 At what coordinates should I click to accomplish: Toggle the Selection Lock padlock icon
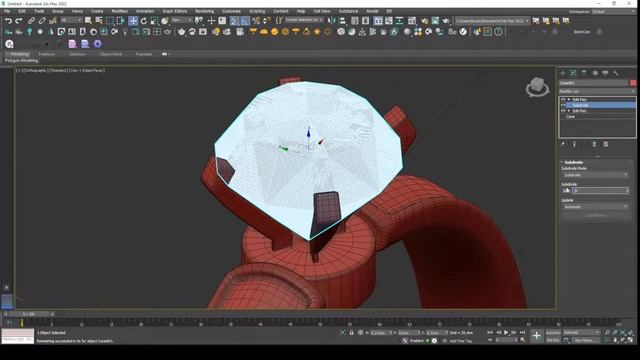coord(351,333)
